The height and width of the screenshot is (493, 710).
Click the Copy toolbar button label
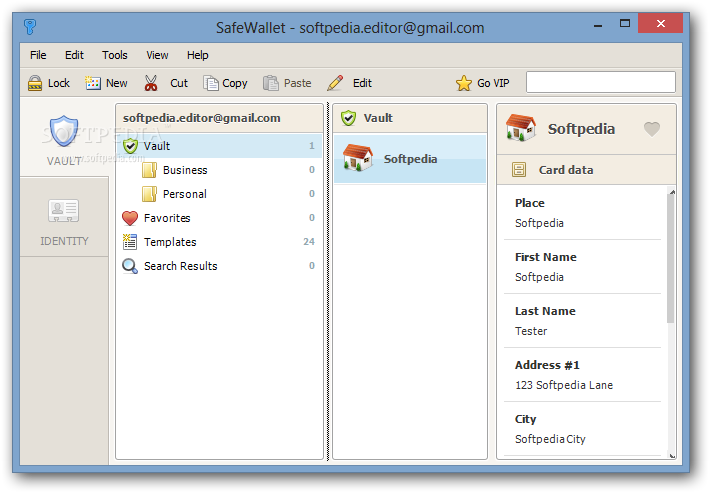(235, 84)
